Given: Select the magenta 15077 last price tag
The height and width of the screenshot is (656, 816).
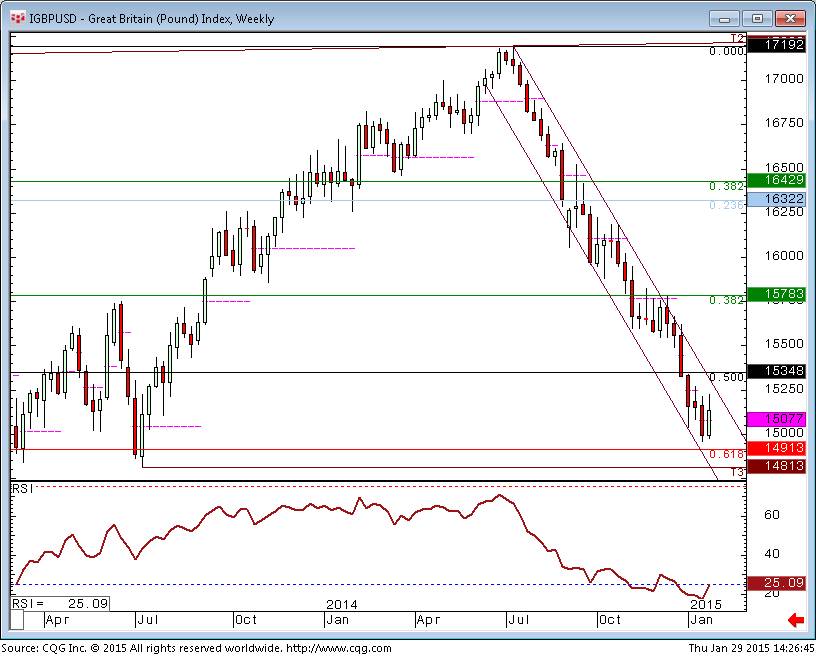Looking at the screenshot, I should point(779,419).
